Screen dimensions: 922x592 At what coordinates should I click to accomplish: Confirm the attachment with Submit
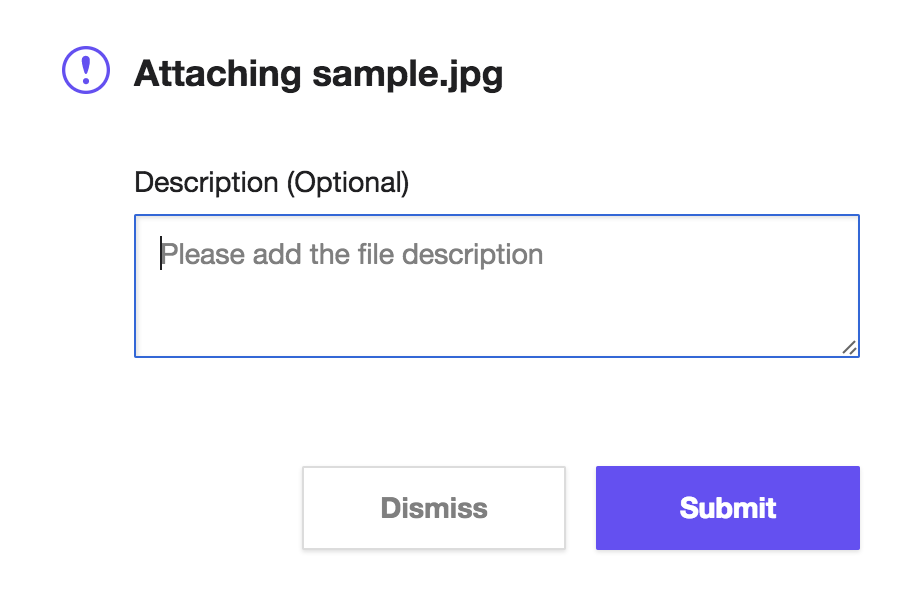click(727, 508)
